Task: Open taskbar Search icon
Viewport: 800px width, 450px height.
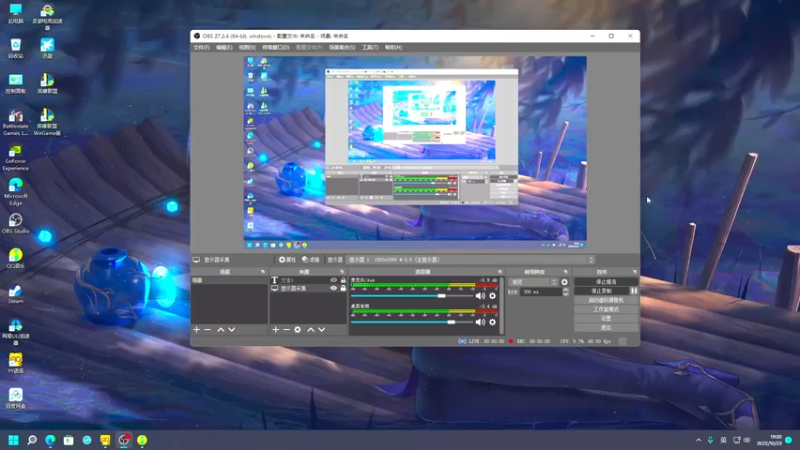Action: (32, 440)
